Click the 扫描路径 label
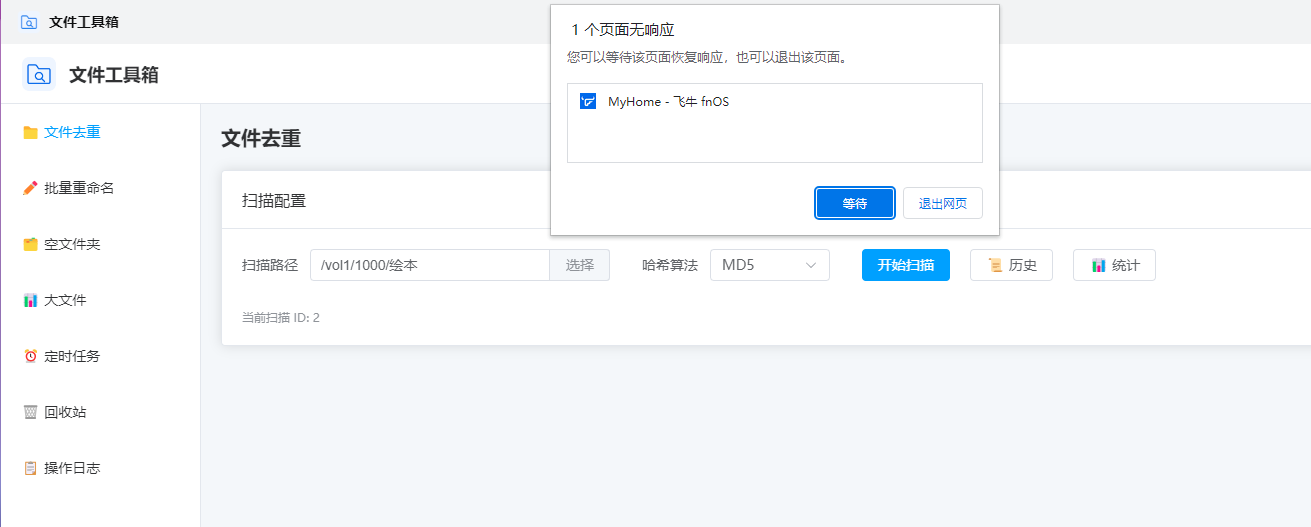The height and width of the screenshot is (527, 1311). pos(270,265)
